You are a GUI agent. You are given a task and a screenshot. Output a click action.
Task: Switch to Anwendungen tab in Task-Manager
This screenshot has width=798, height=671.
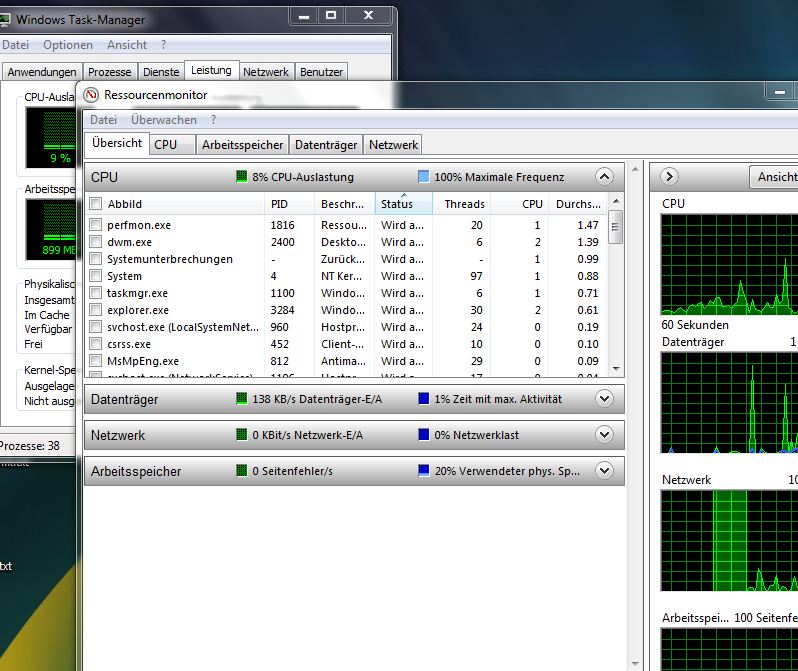[42, 72]
